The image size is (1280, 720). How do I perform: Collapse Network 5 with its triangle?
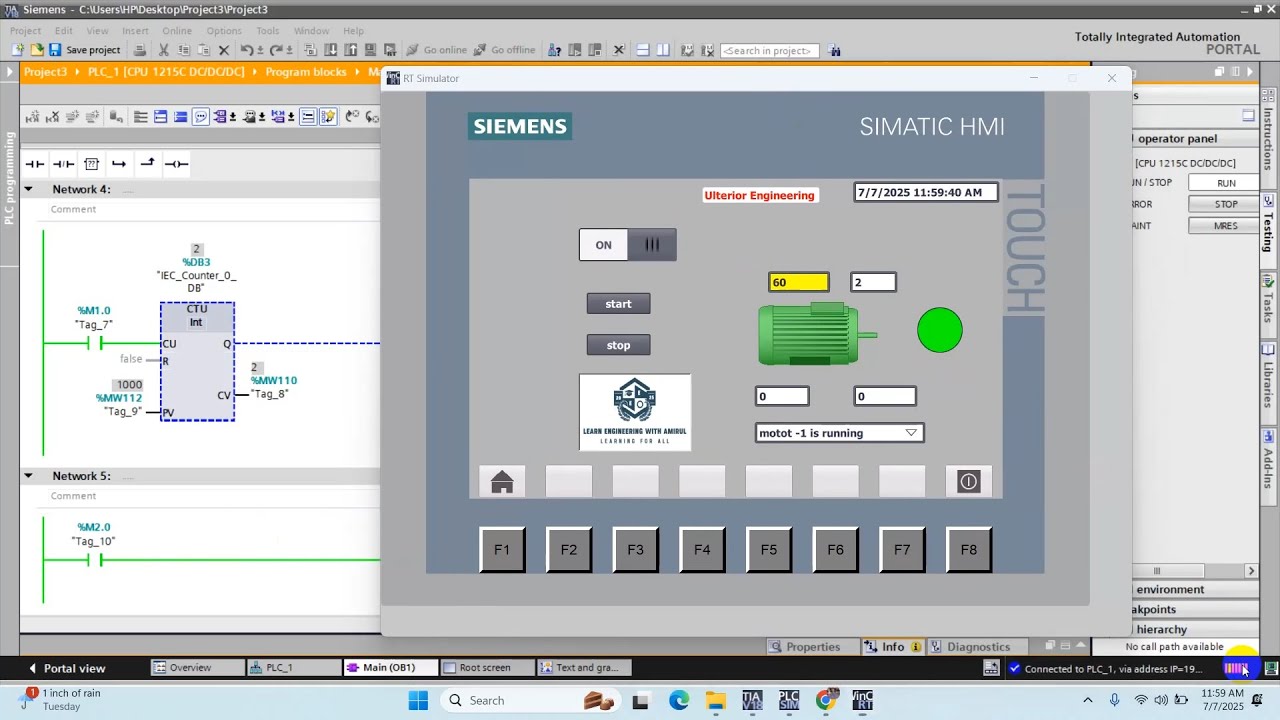pos(28,476)
